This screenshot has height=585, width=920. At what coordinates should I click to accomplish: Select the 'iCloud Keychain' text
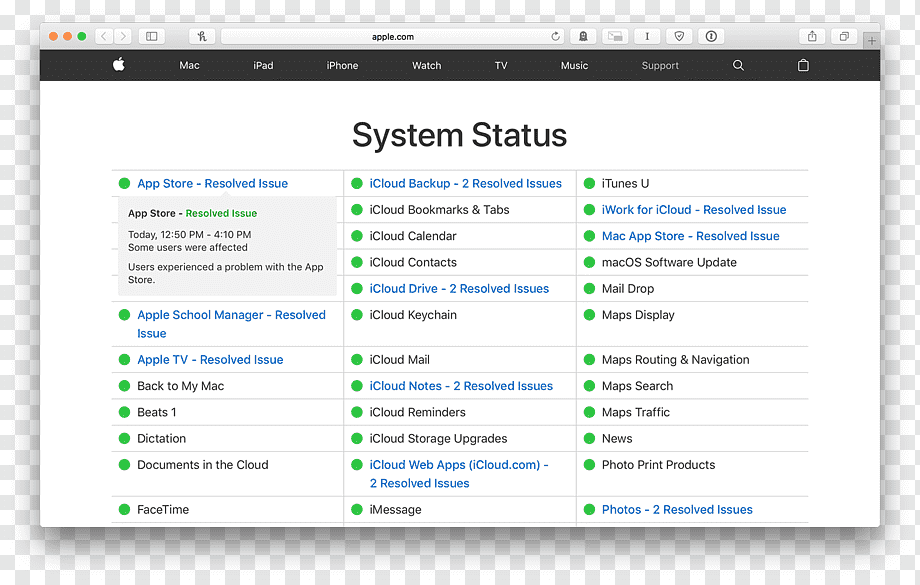(413, 315)
